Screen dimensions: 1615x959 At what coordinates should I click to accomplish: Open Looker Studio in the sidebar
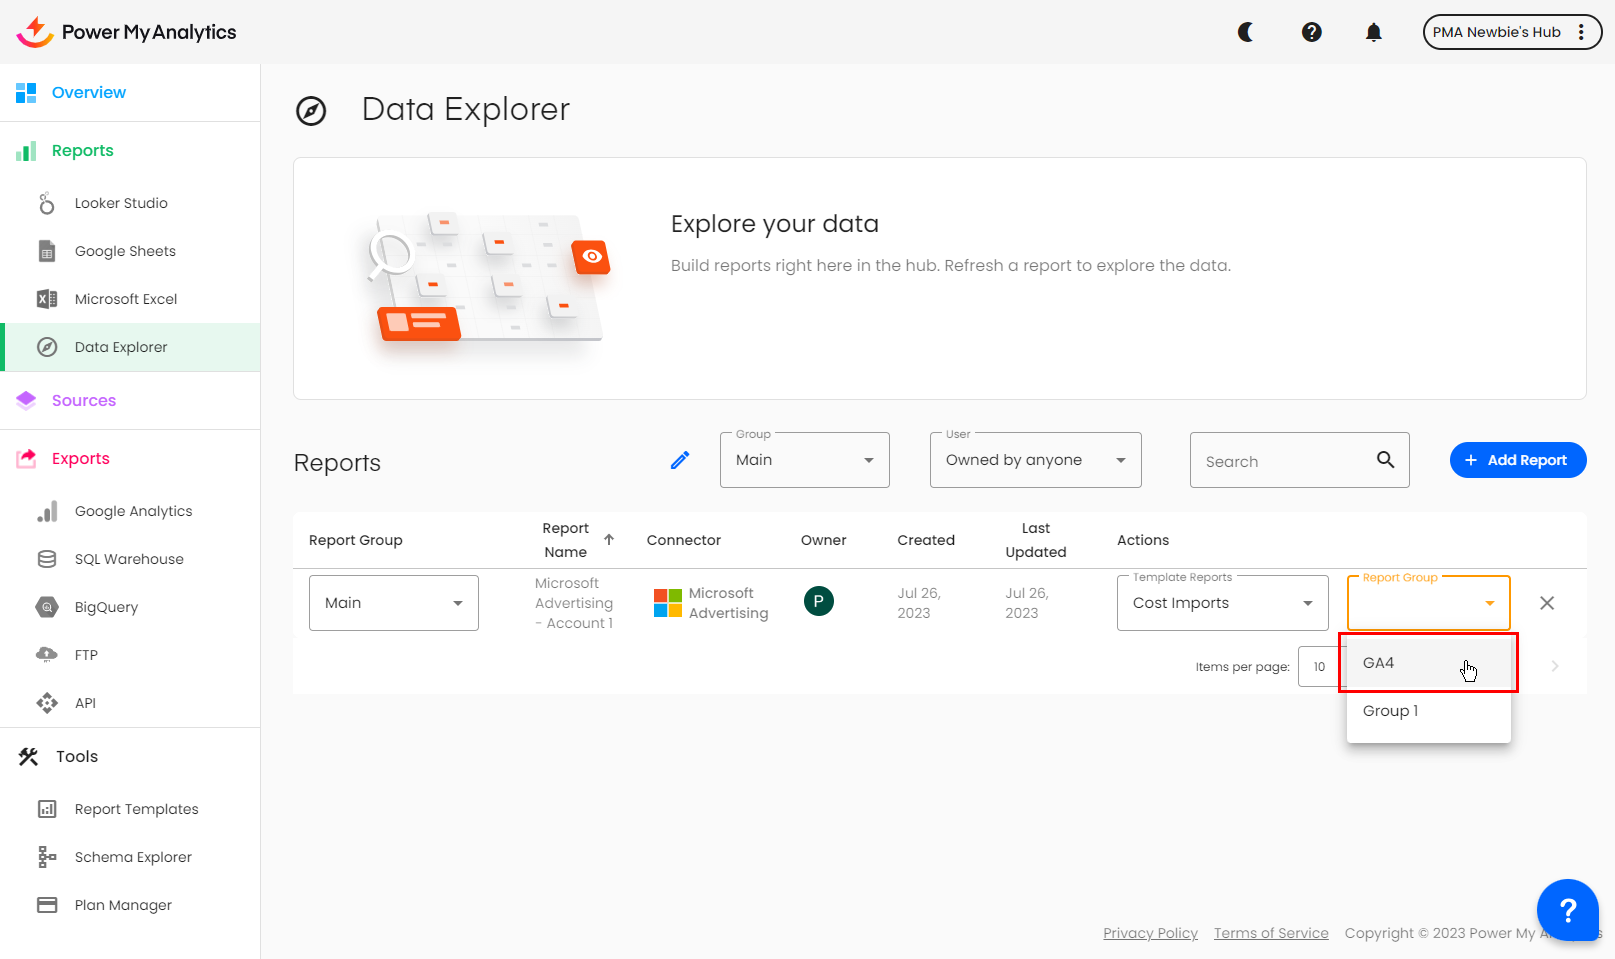[x=121, y=203]
